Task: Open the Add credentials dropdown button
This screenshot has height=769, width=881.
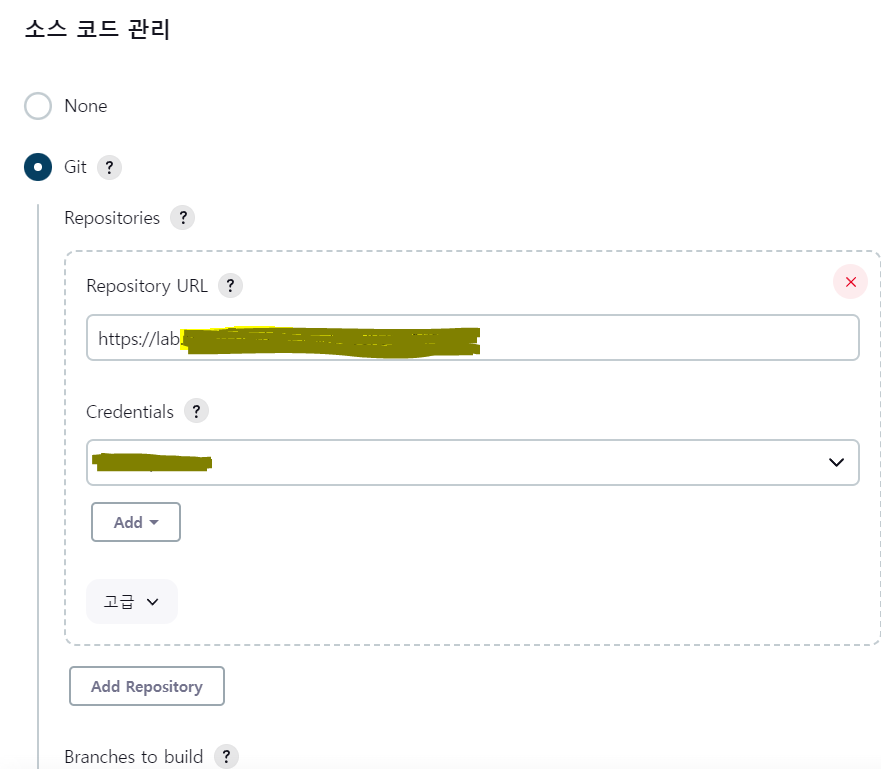Action: click(136, 522)
